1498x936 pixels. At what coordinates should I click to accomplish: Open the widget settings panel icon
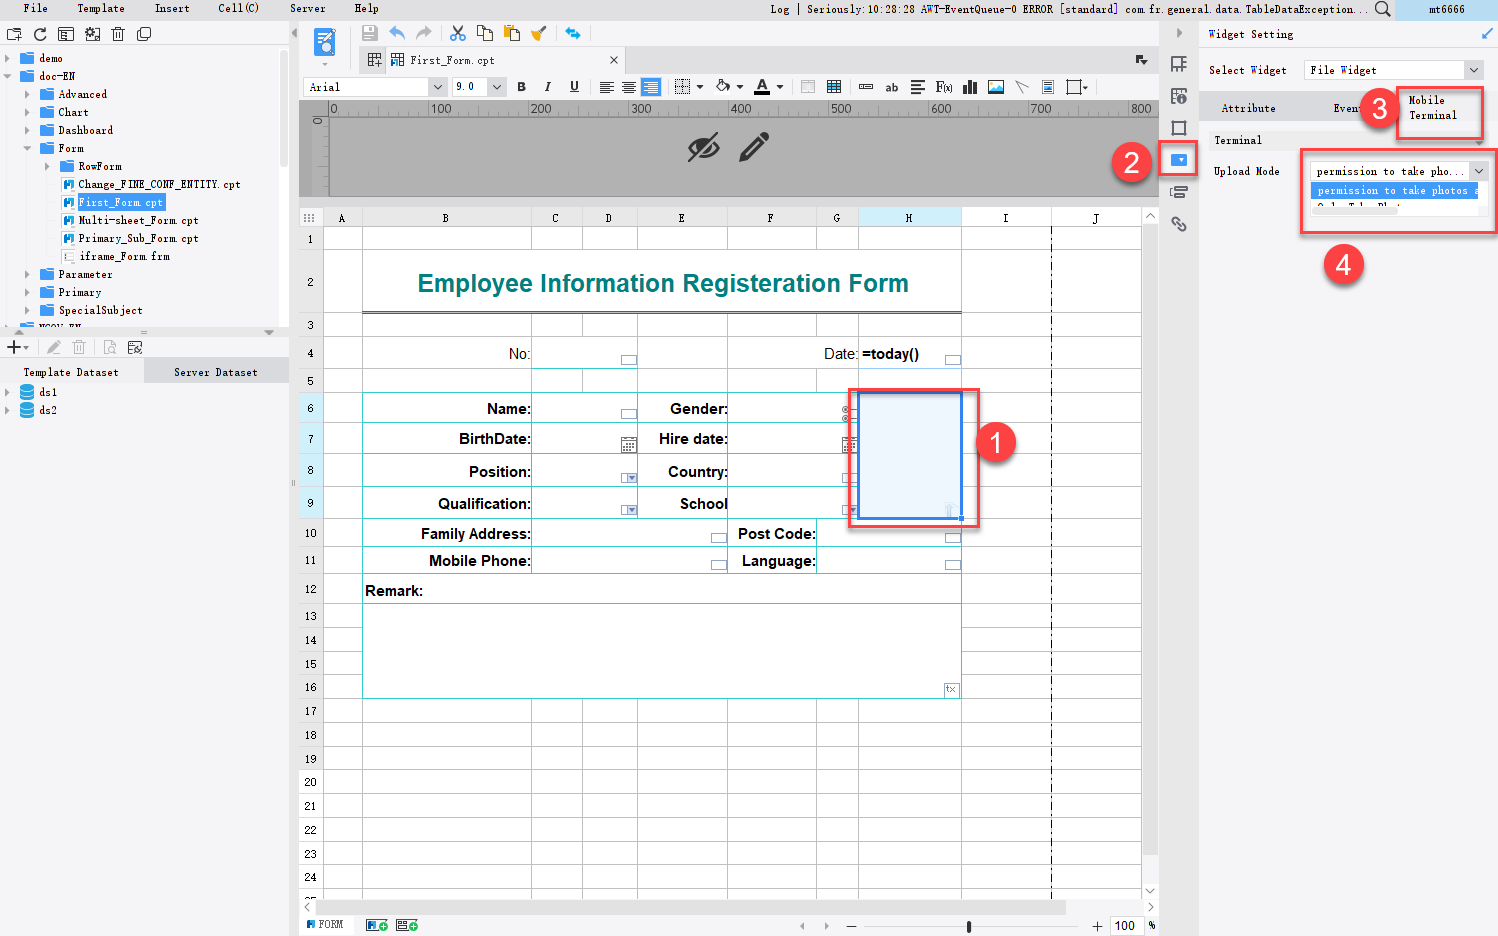click(1179, 160)
